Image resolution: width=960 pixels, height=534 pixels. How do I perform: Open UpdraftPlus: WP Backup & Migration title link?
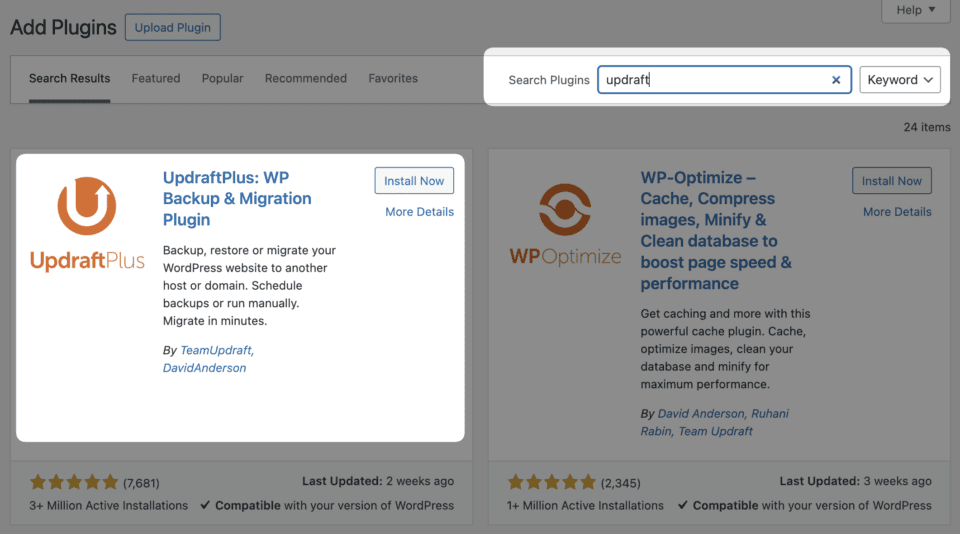click(x=237, y=198)
